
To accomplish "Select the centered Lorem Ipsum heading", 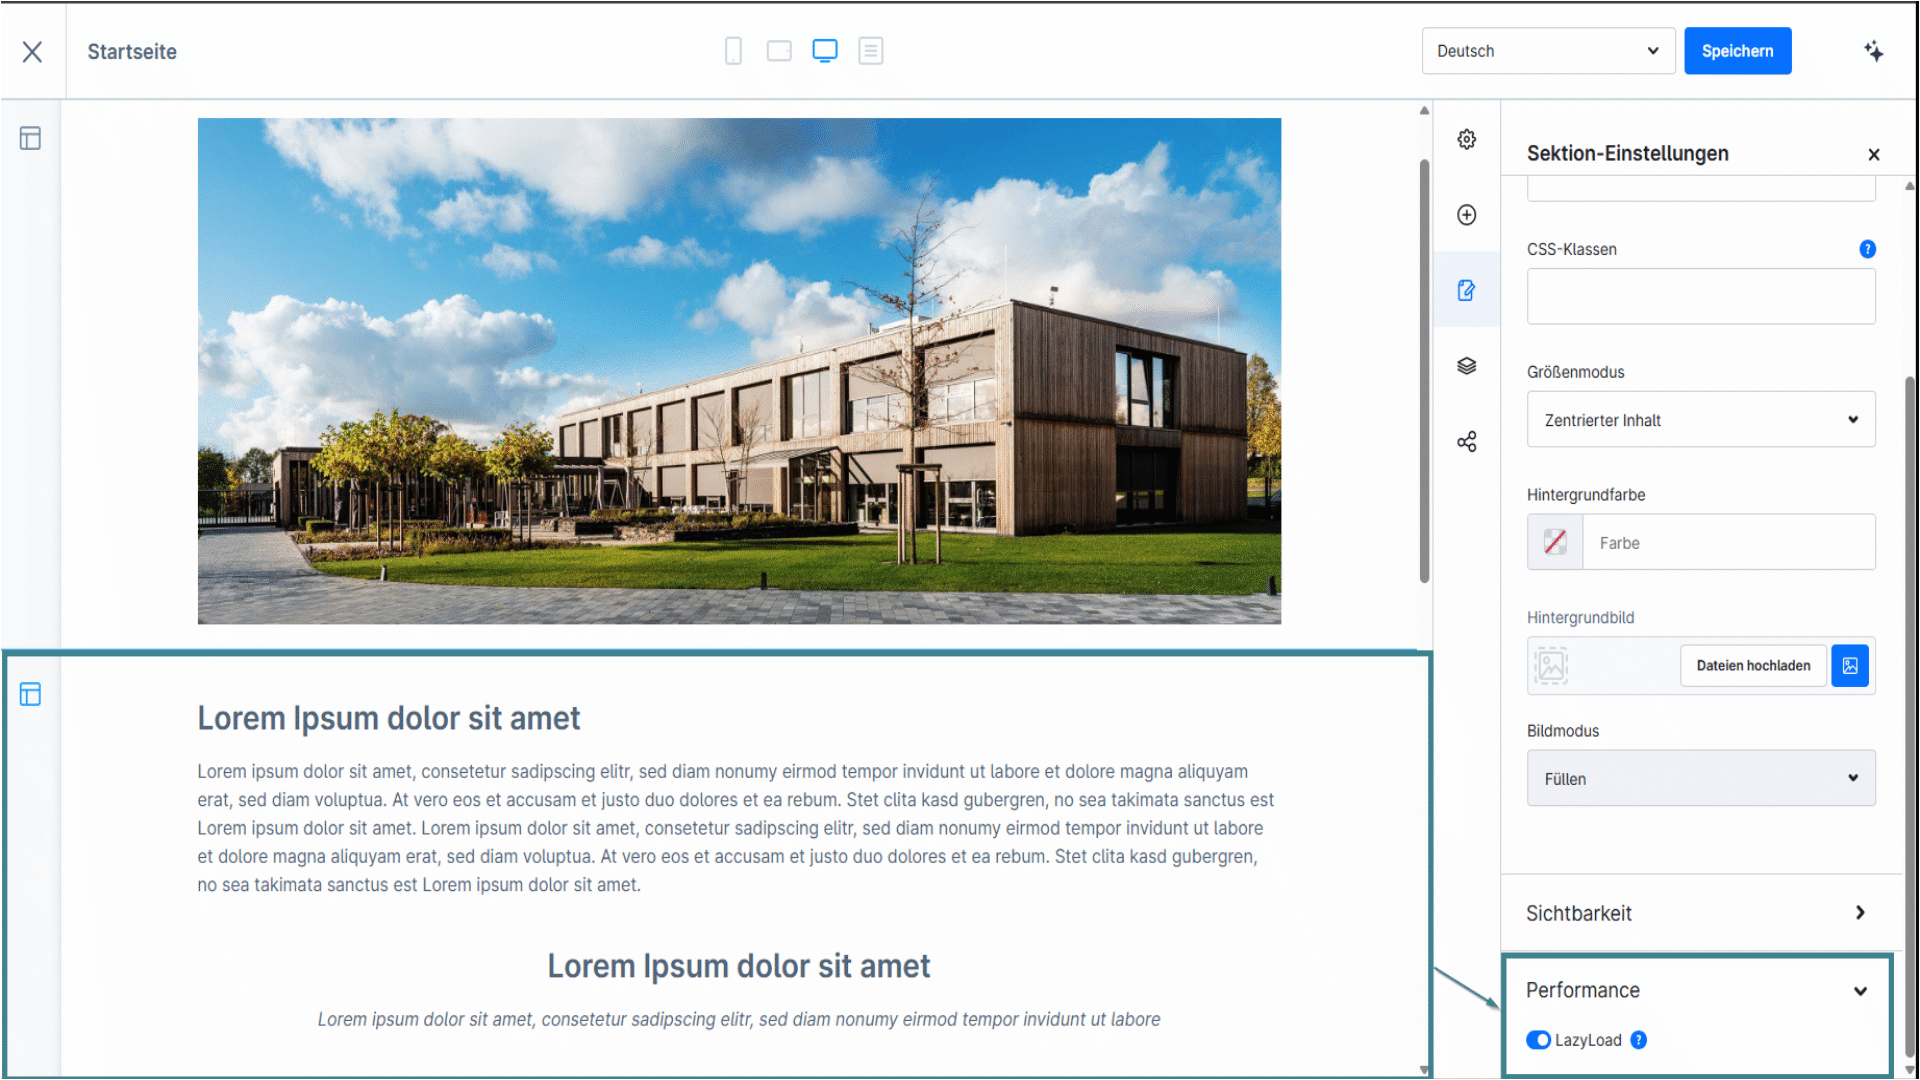I will tap(738, 966).
